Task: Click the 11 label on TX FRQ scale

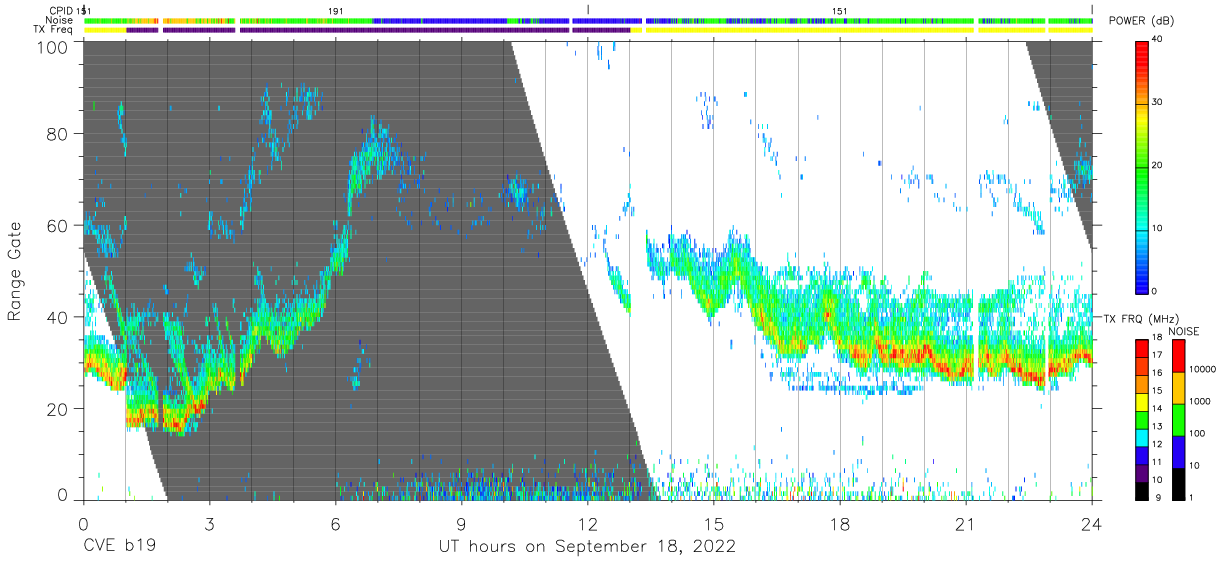Action: (1157, 462)
